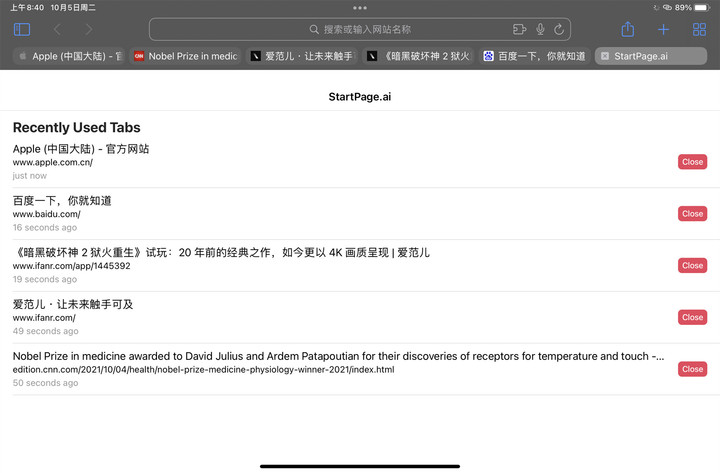Close the Apple (中国大陆) recent entry

tap(692, 162)
